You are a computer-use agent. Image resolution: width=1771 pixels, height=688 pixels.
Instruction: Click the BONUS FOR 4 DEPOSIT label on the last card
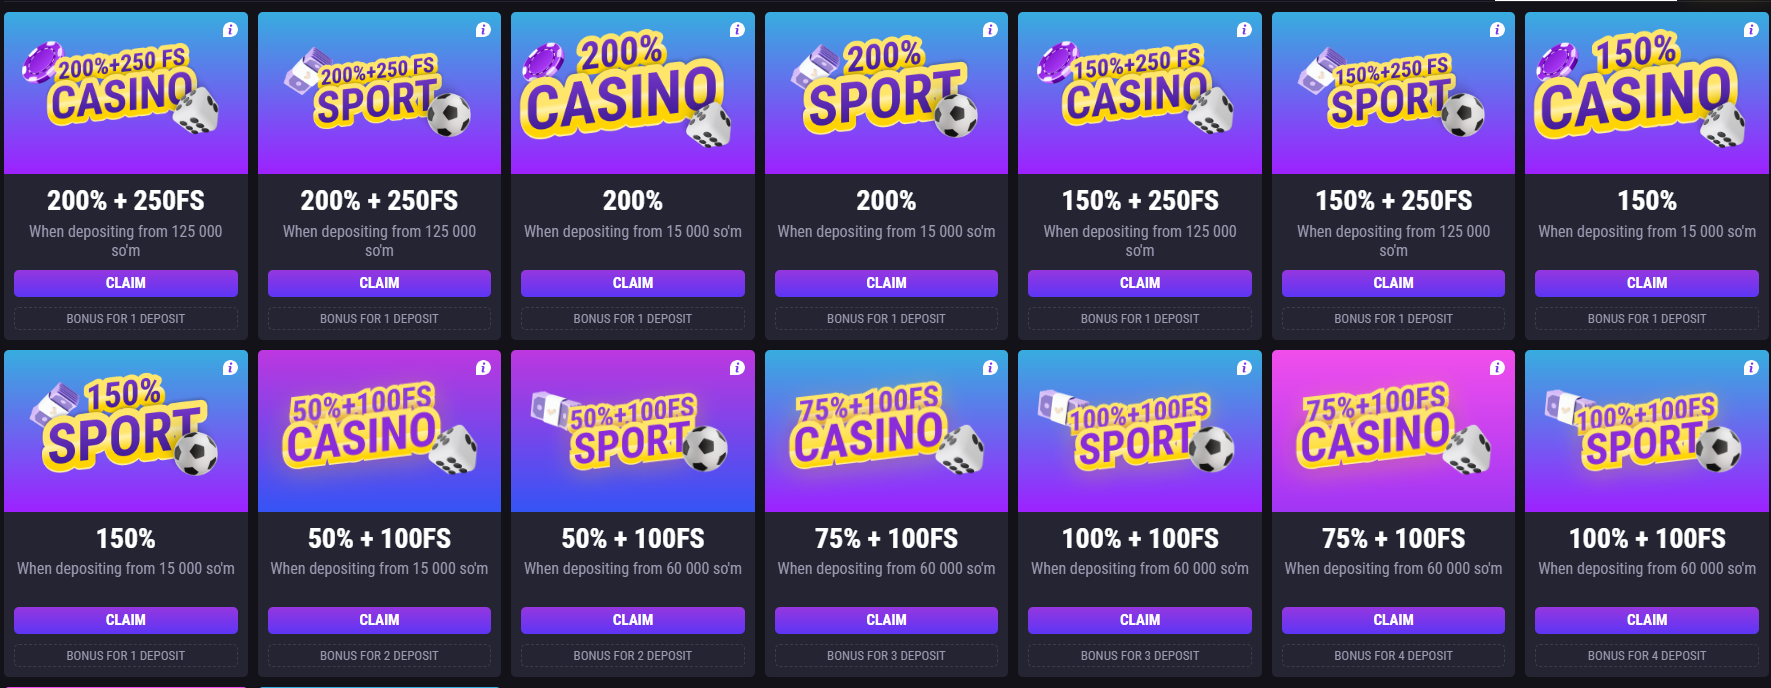pos(1646,655)
